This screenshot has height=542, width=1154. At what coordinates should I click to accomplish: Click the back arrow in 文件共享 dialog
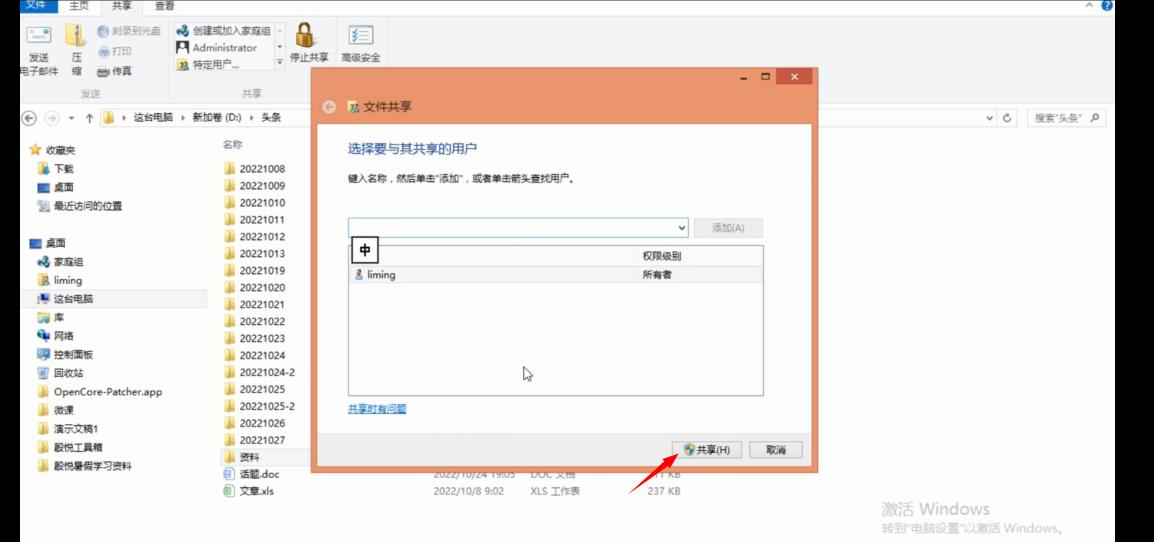pyautogui.click(x=330, y=107)
